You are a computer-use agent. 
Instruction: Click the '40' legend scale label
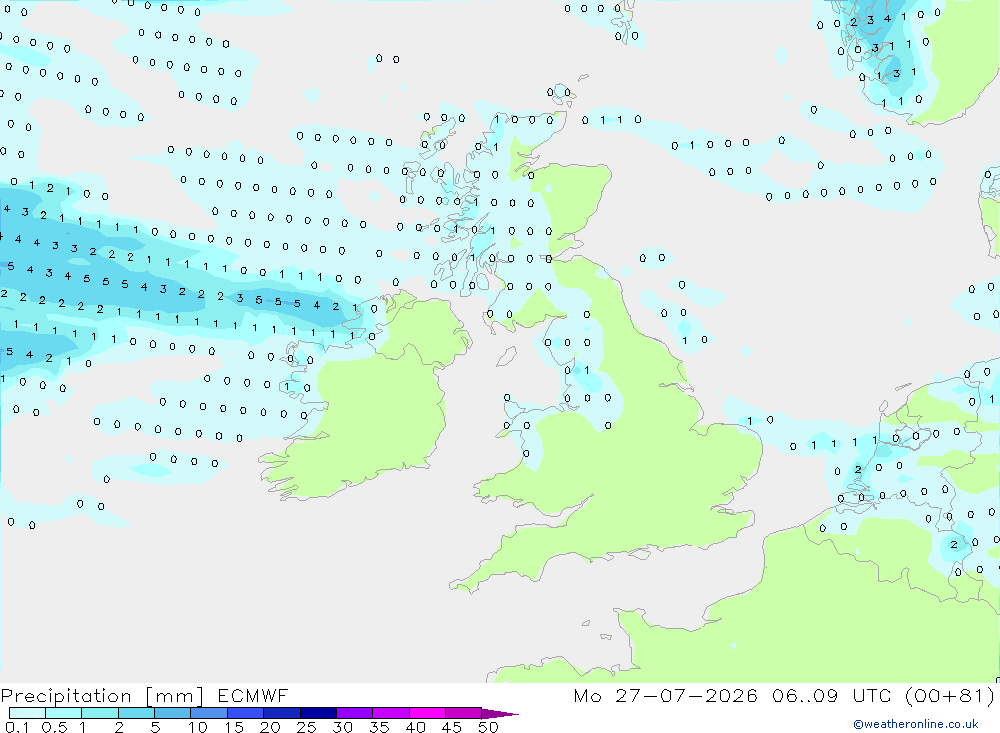415,727
